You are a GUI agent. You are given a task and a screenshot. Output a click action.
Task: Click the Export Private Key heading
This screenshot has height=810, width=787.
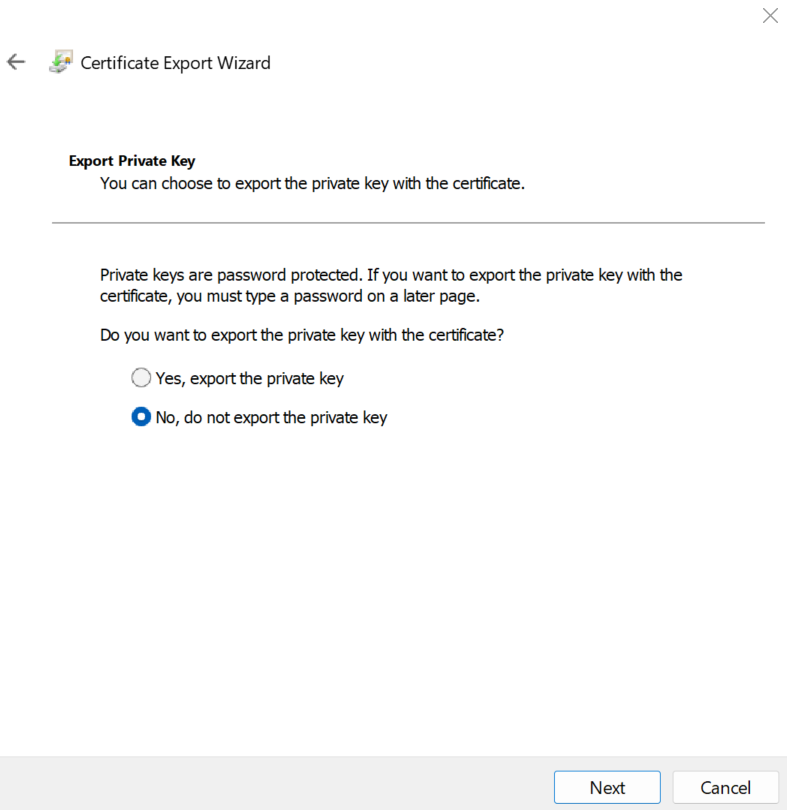pyautogui.click(x=132, y=161)
